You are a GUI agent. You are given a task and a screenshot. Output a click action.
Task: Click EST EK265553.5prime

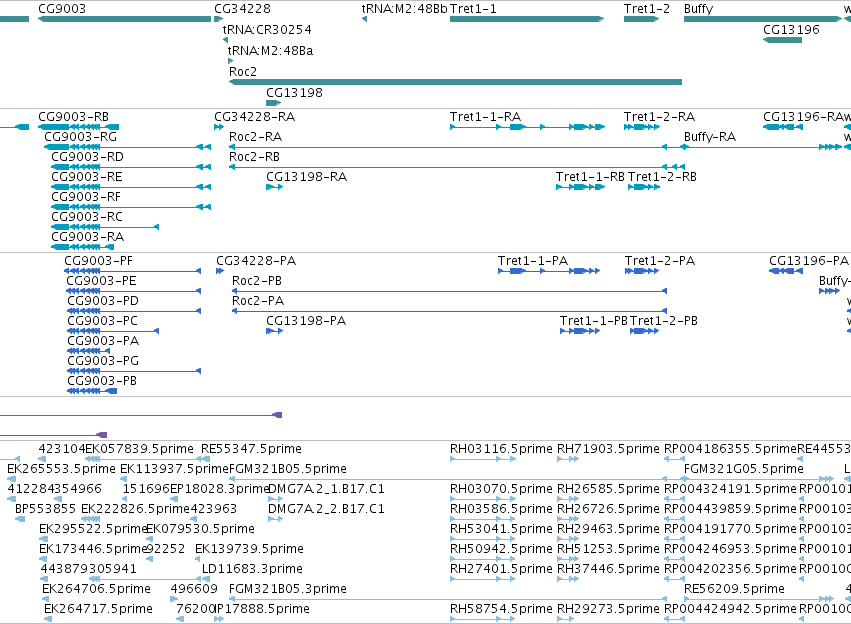(x=61, y=469)
